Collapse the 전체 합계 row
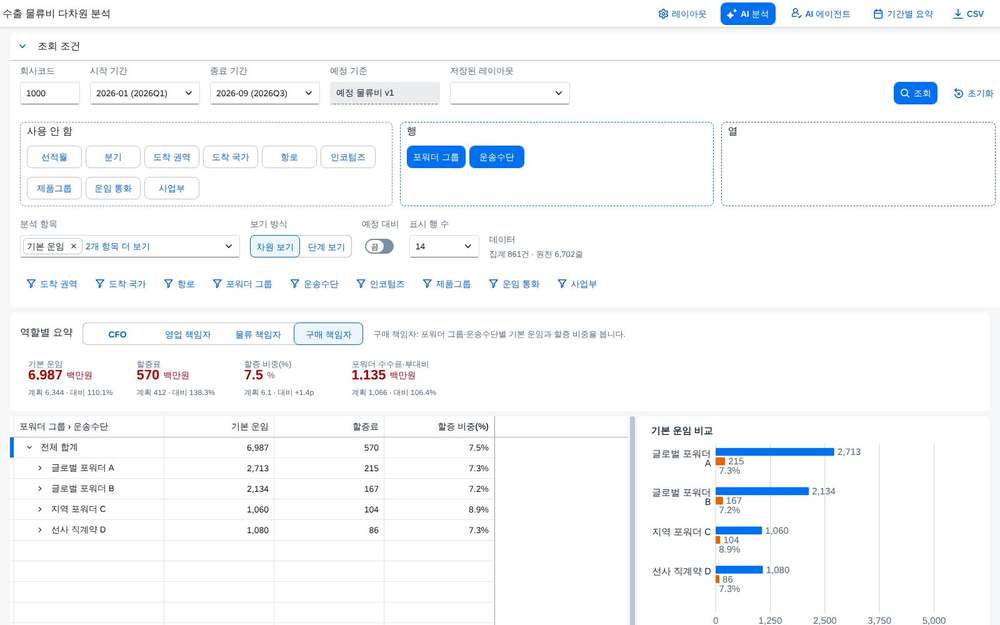Image resolution: width=1000 pixels, height=625 pixels. click(29, 448)
